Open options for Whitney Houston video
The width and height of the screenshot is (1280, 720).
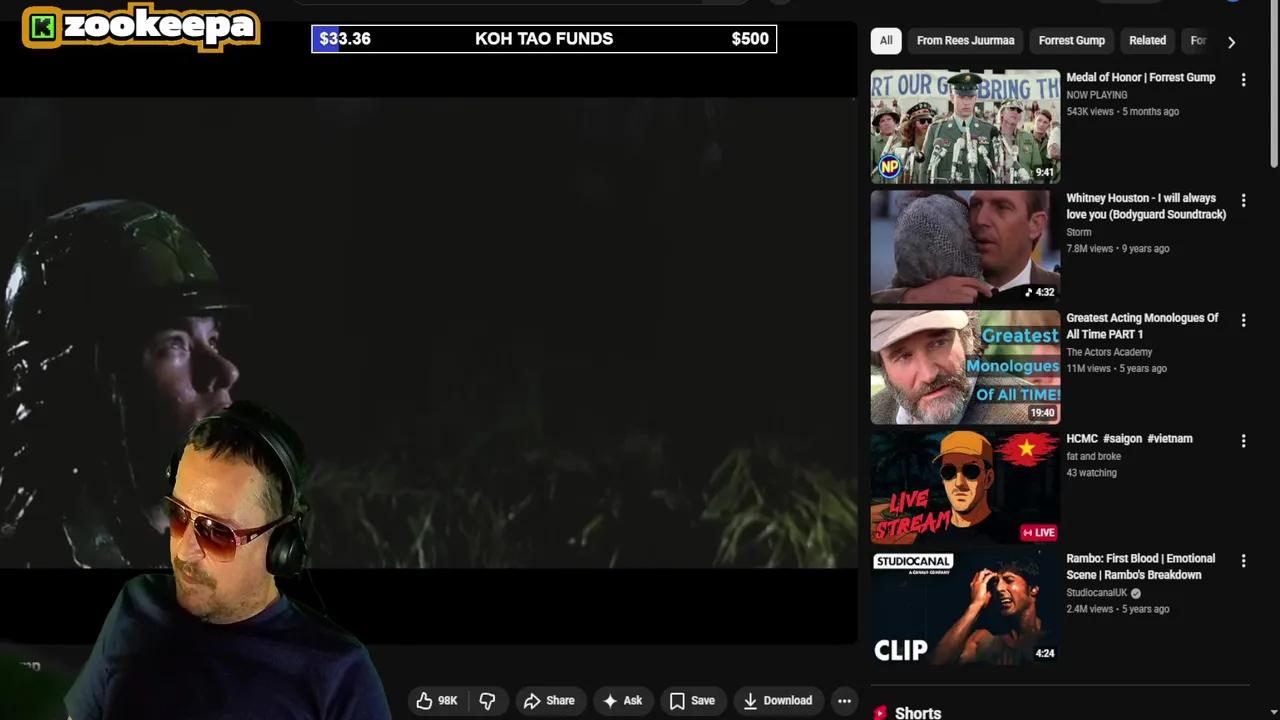pos(1243,200)
